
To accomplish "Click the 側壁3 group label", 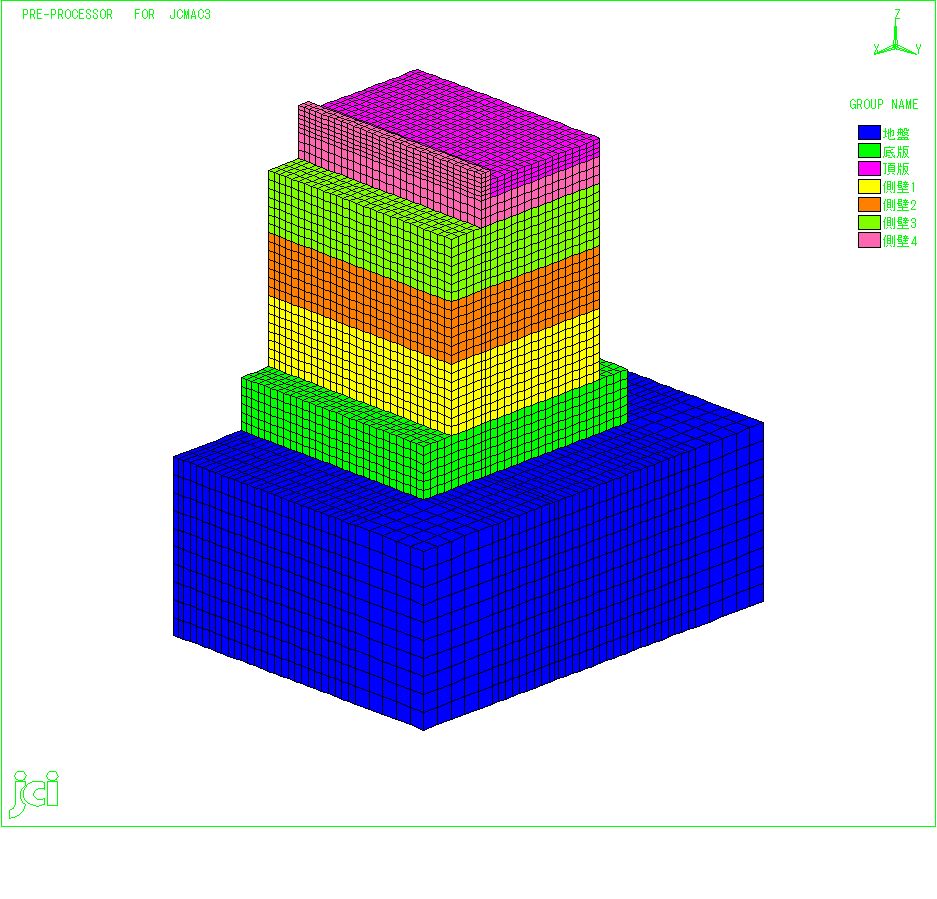I will tap(899, 223).
